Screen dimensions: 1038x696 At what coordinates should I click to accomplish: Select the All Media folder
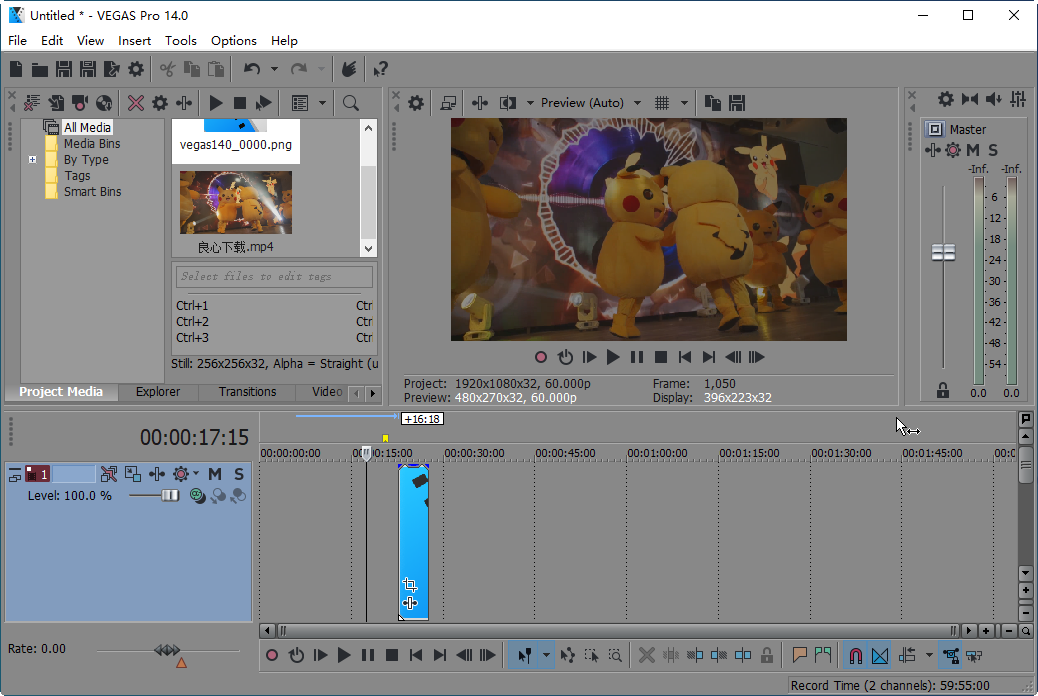87,127
